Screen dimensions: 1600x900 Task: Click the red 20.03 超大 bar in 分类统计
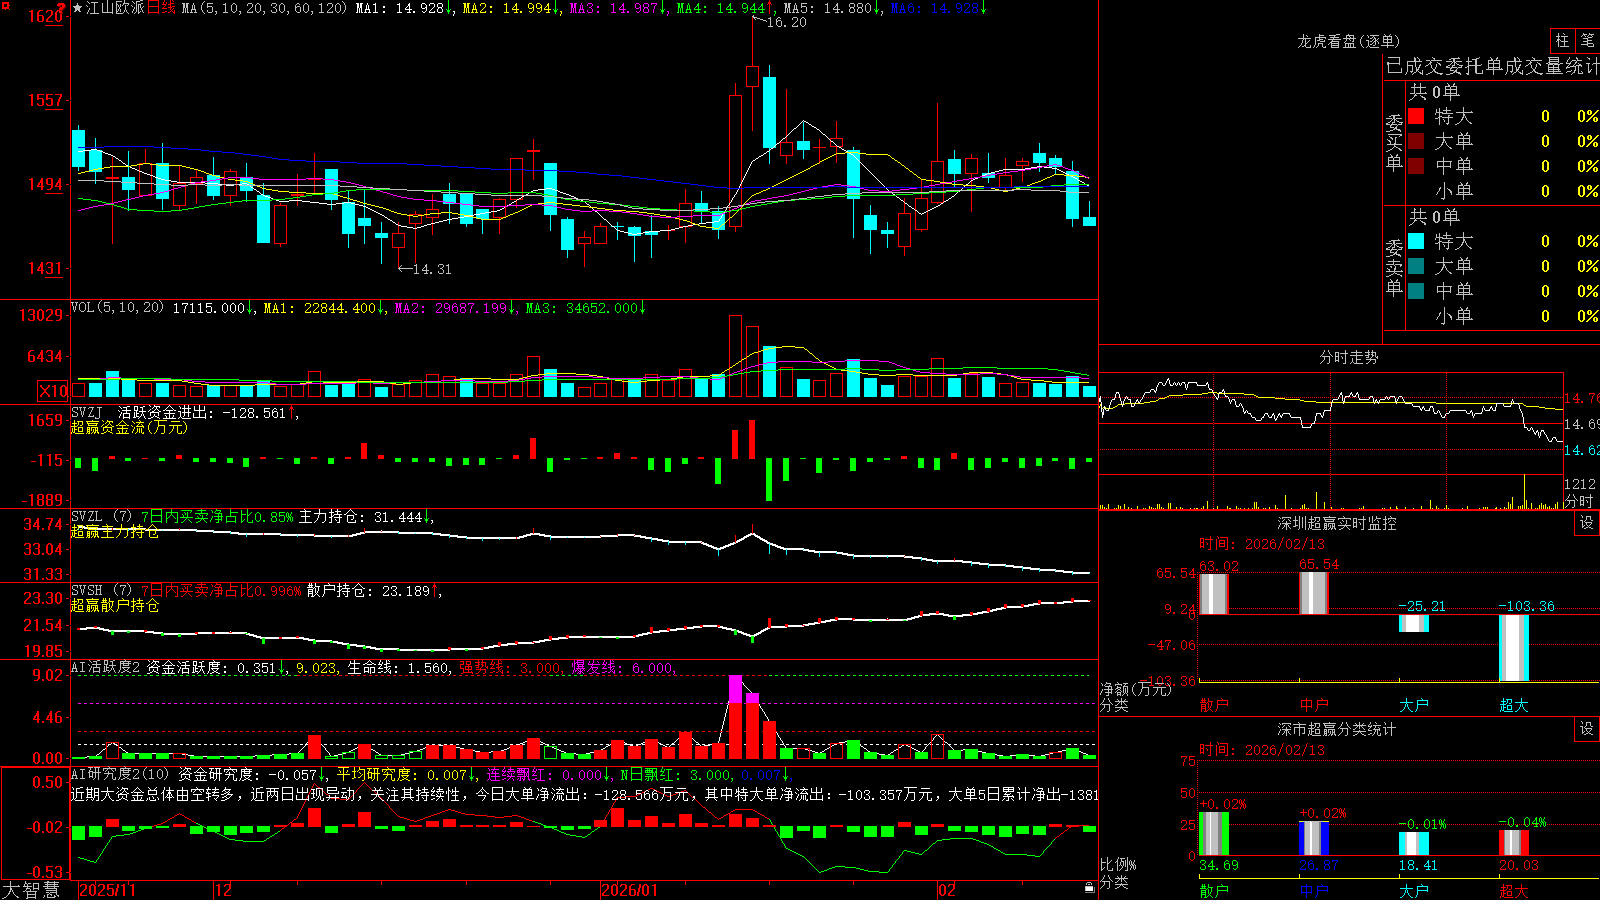click(1514, 843)
